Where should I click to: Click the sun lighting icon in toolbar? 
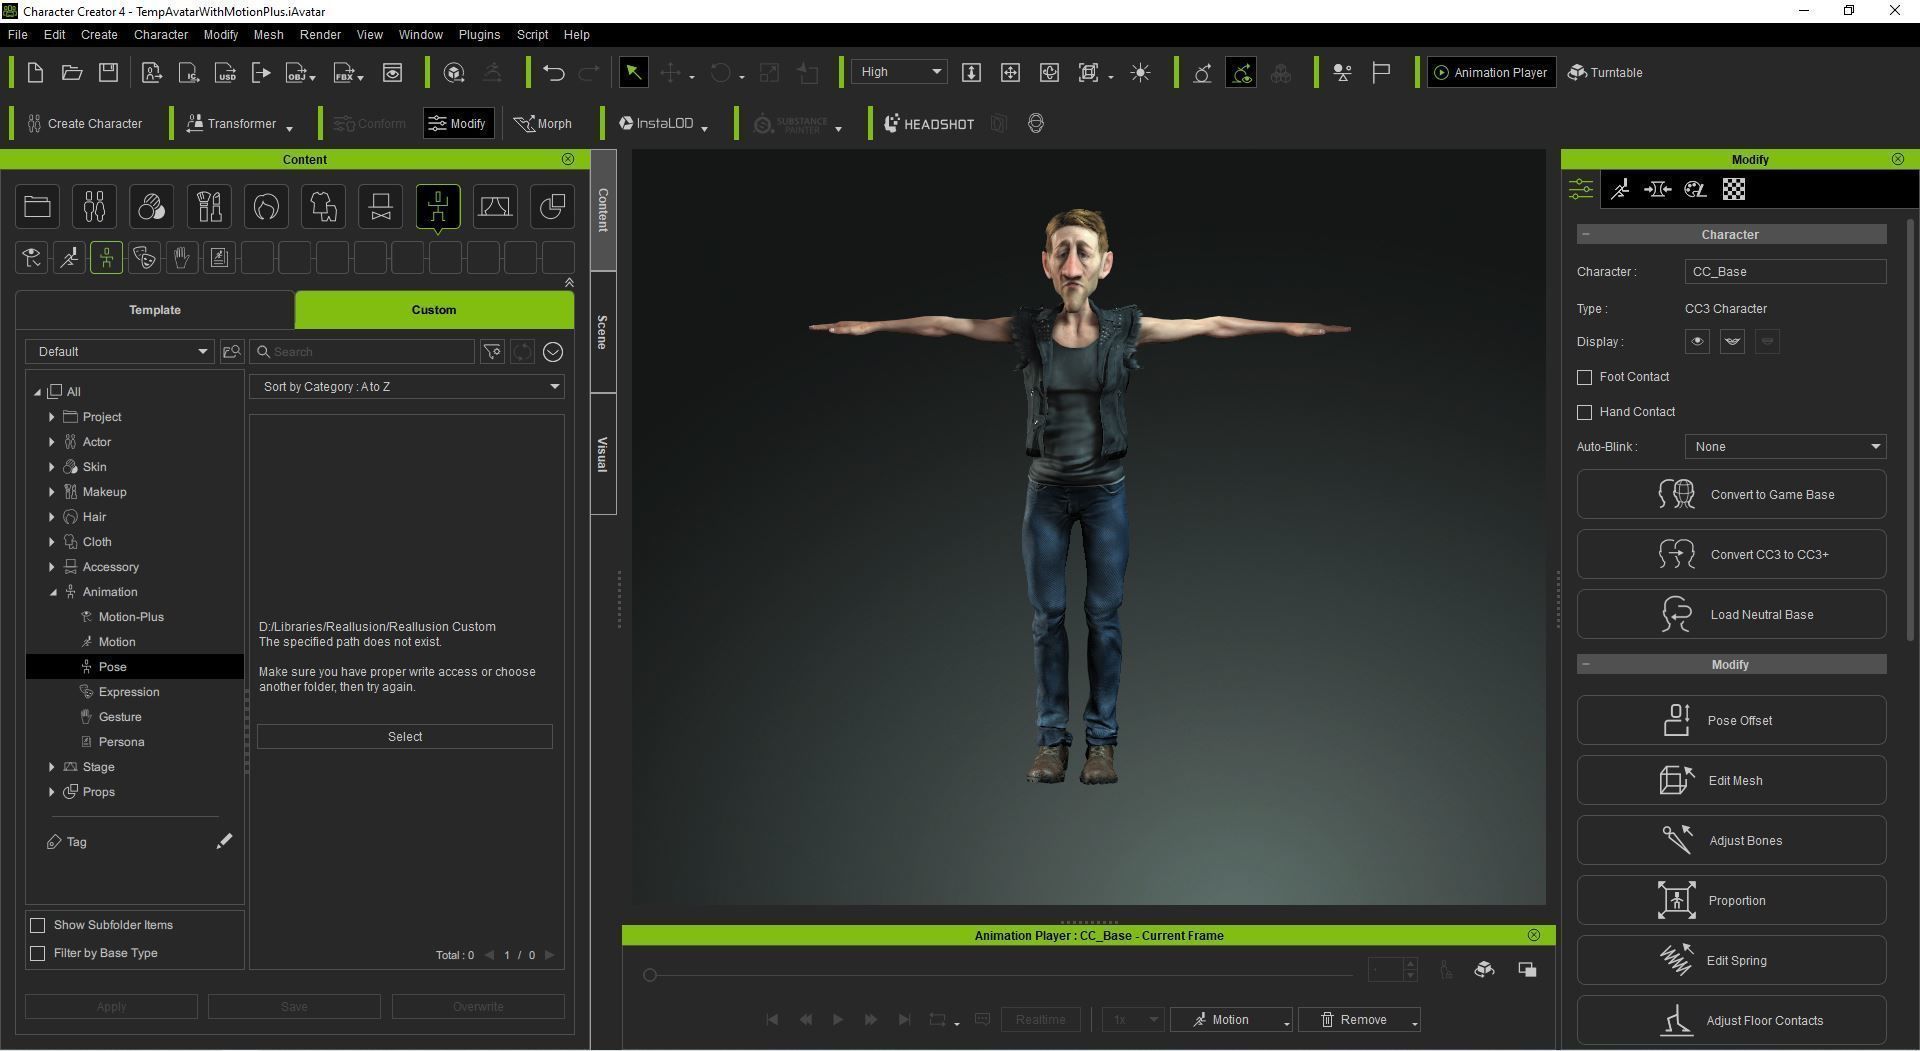(x=1140, y=72)
